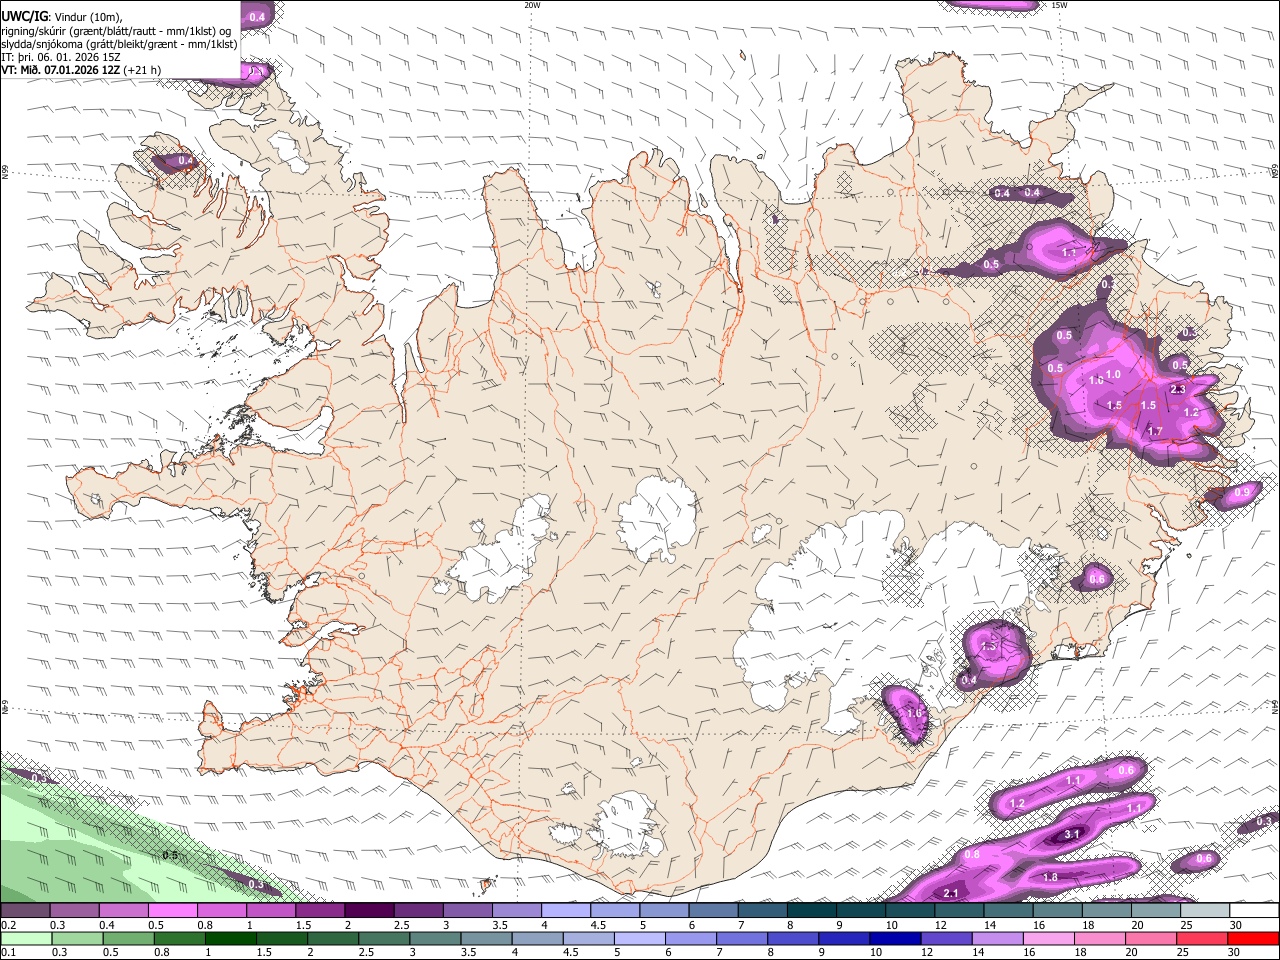1280x960 pixels.
Task: Pick dark purple snow swatch between 2 and 2.5
Action: point(369,910)
